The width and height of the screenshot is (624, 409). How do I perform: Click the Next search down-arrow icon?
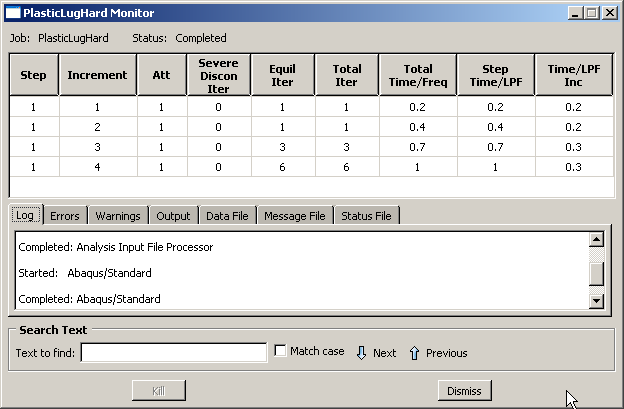pyautogui.click(x=362, y=352)
